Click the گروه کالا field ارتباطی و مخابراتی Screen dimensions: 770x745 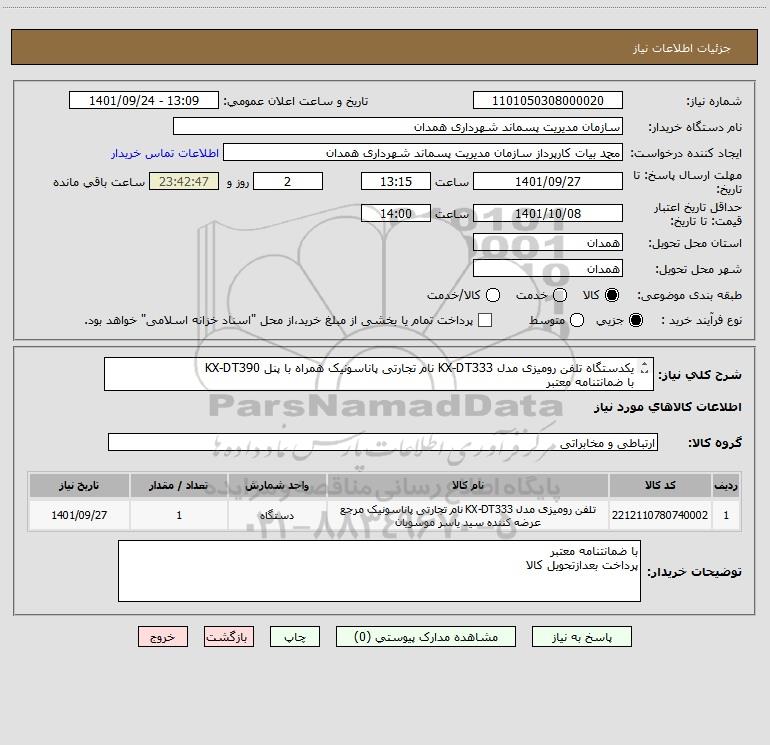coord(383,442)
